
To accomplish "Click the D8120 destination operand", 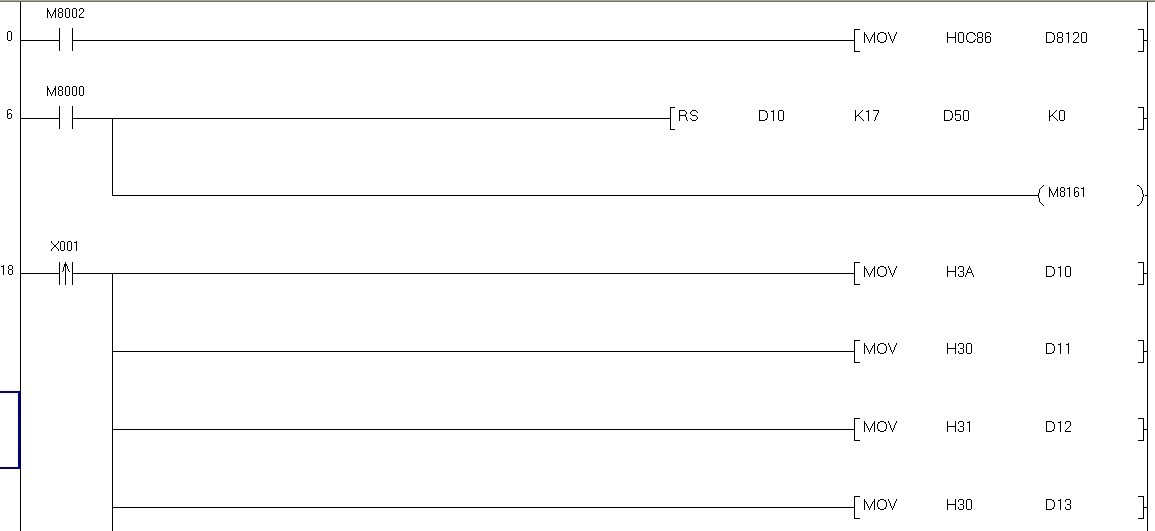I will pos(1065,39).
